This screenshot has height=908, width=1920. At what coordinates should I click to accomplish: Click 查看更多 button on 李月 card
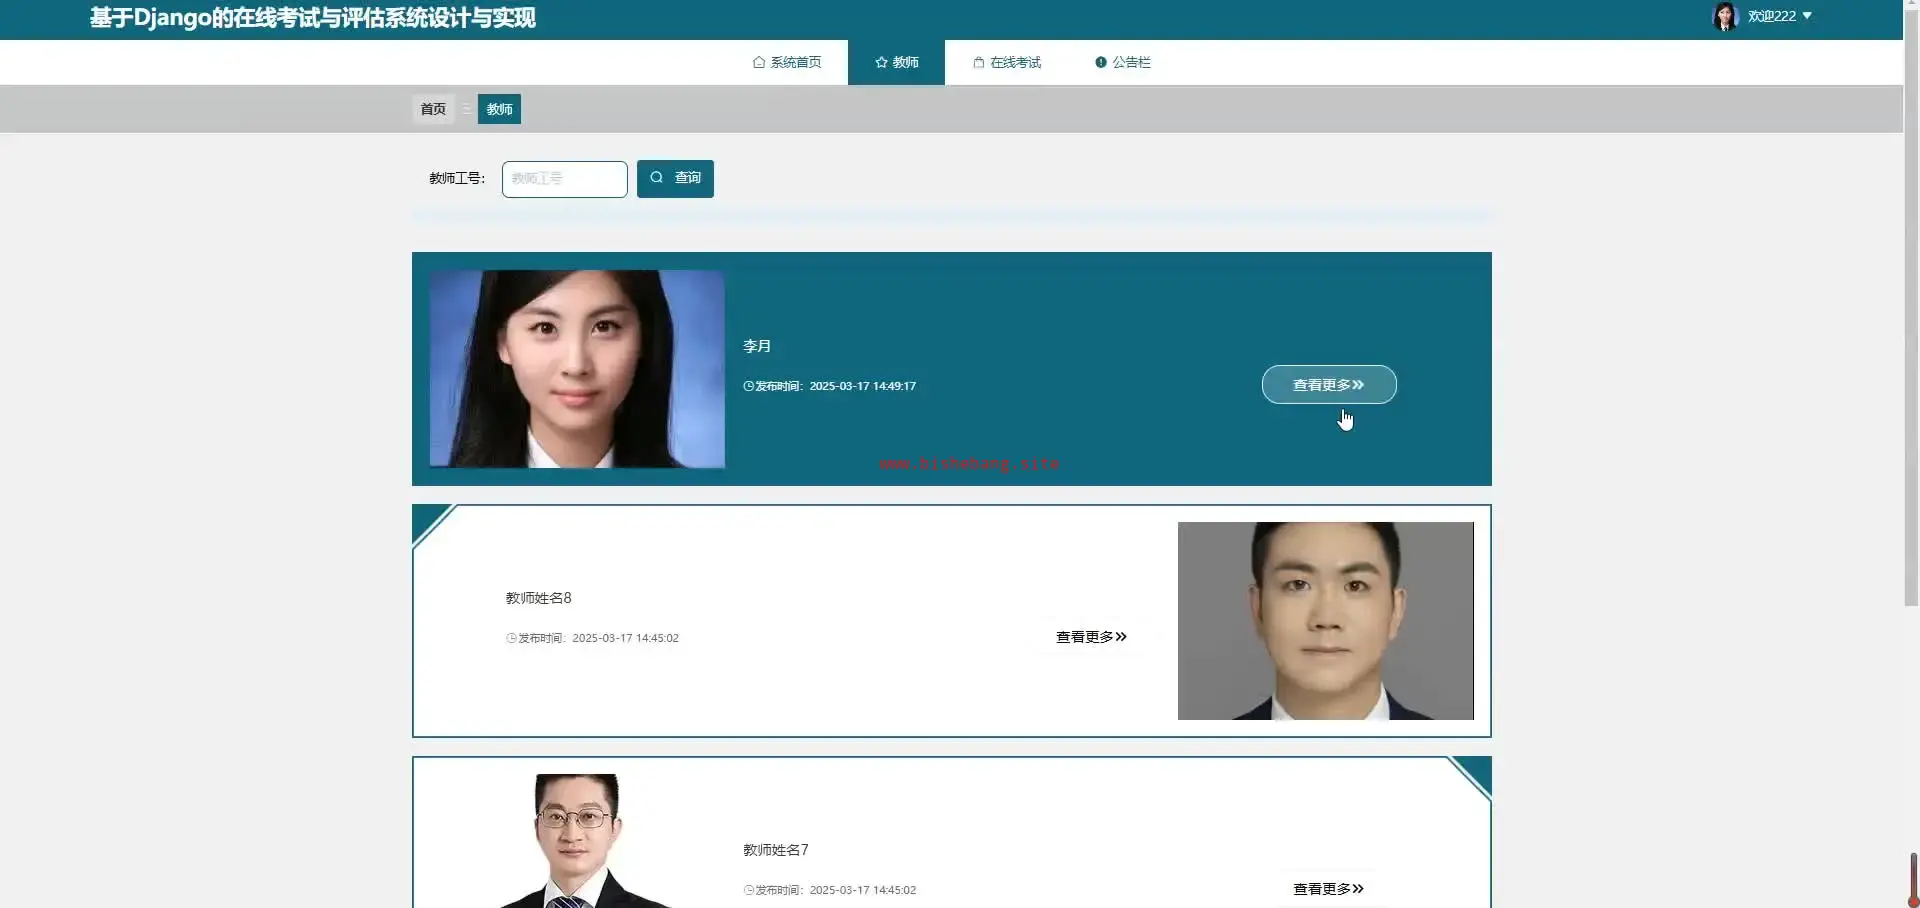(x=1329, y=384)
